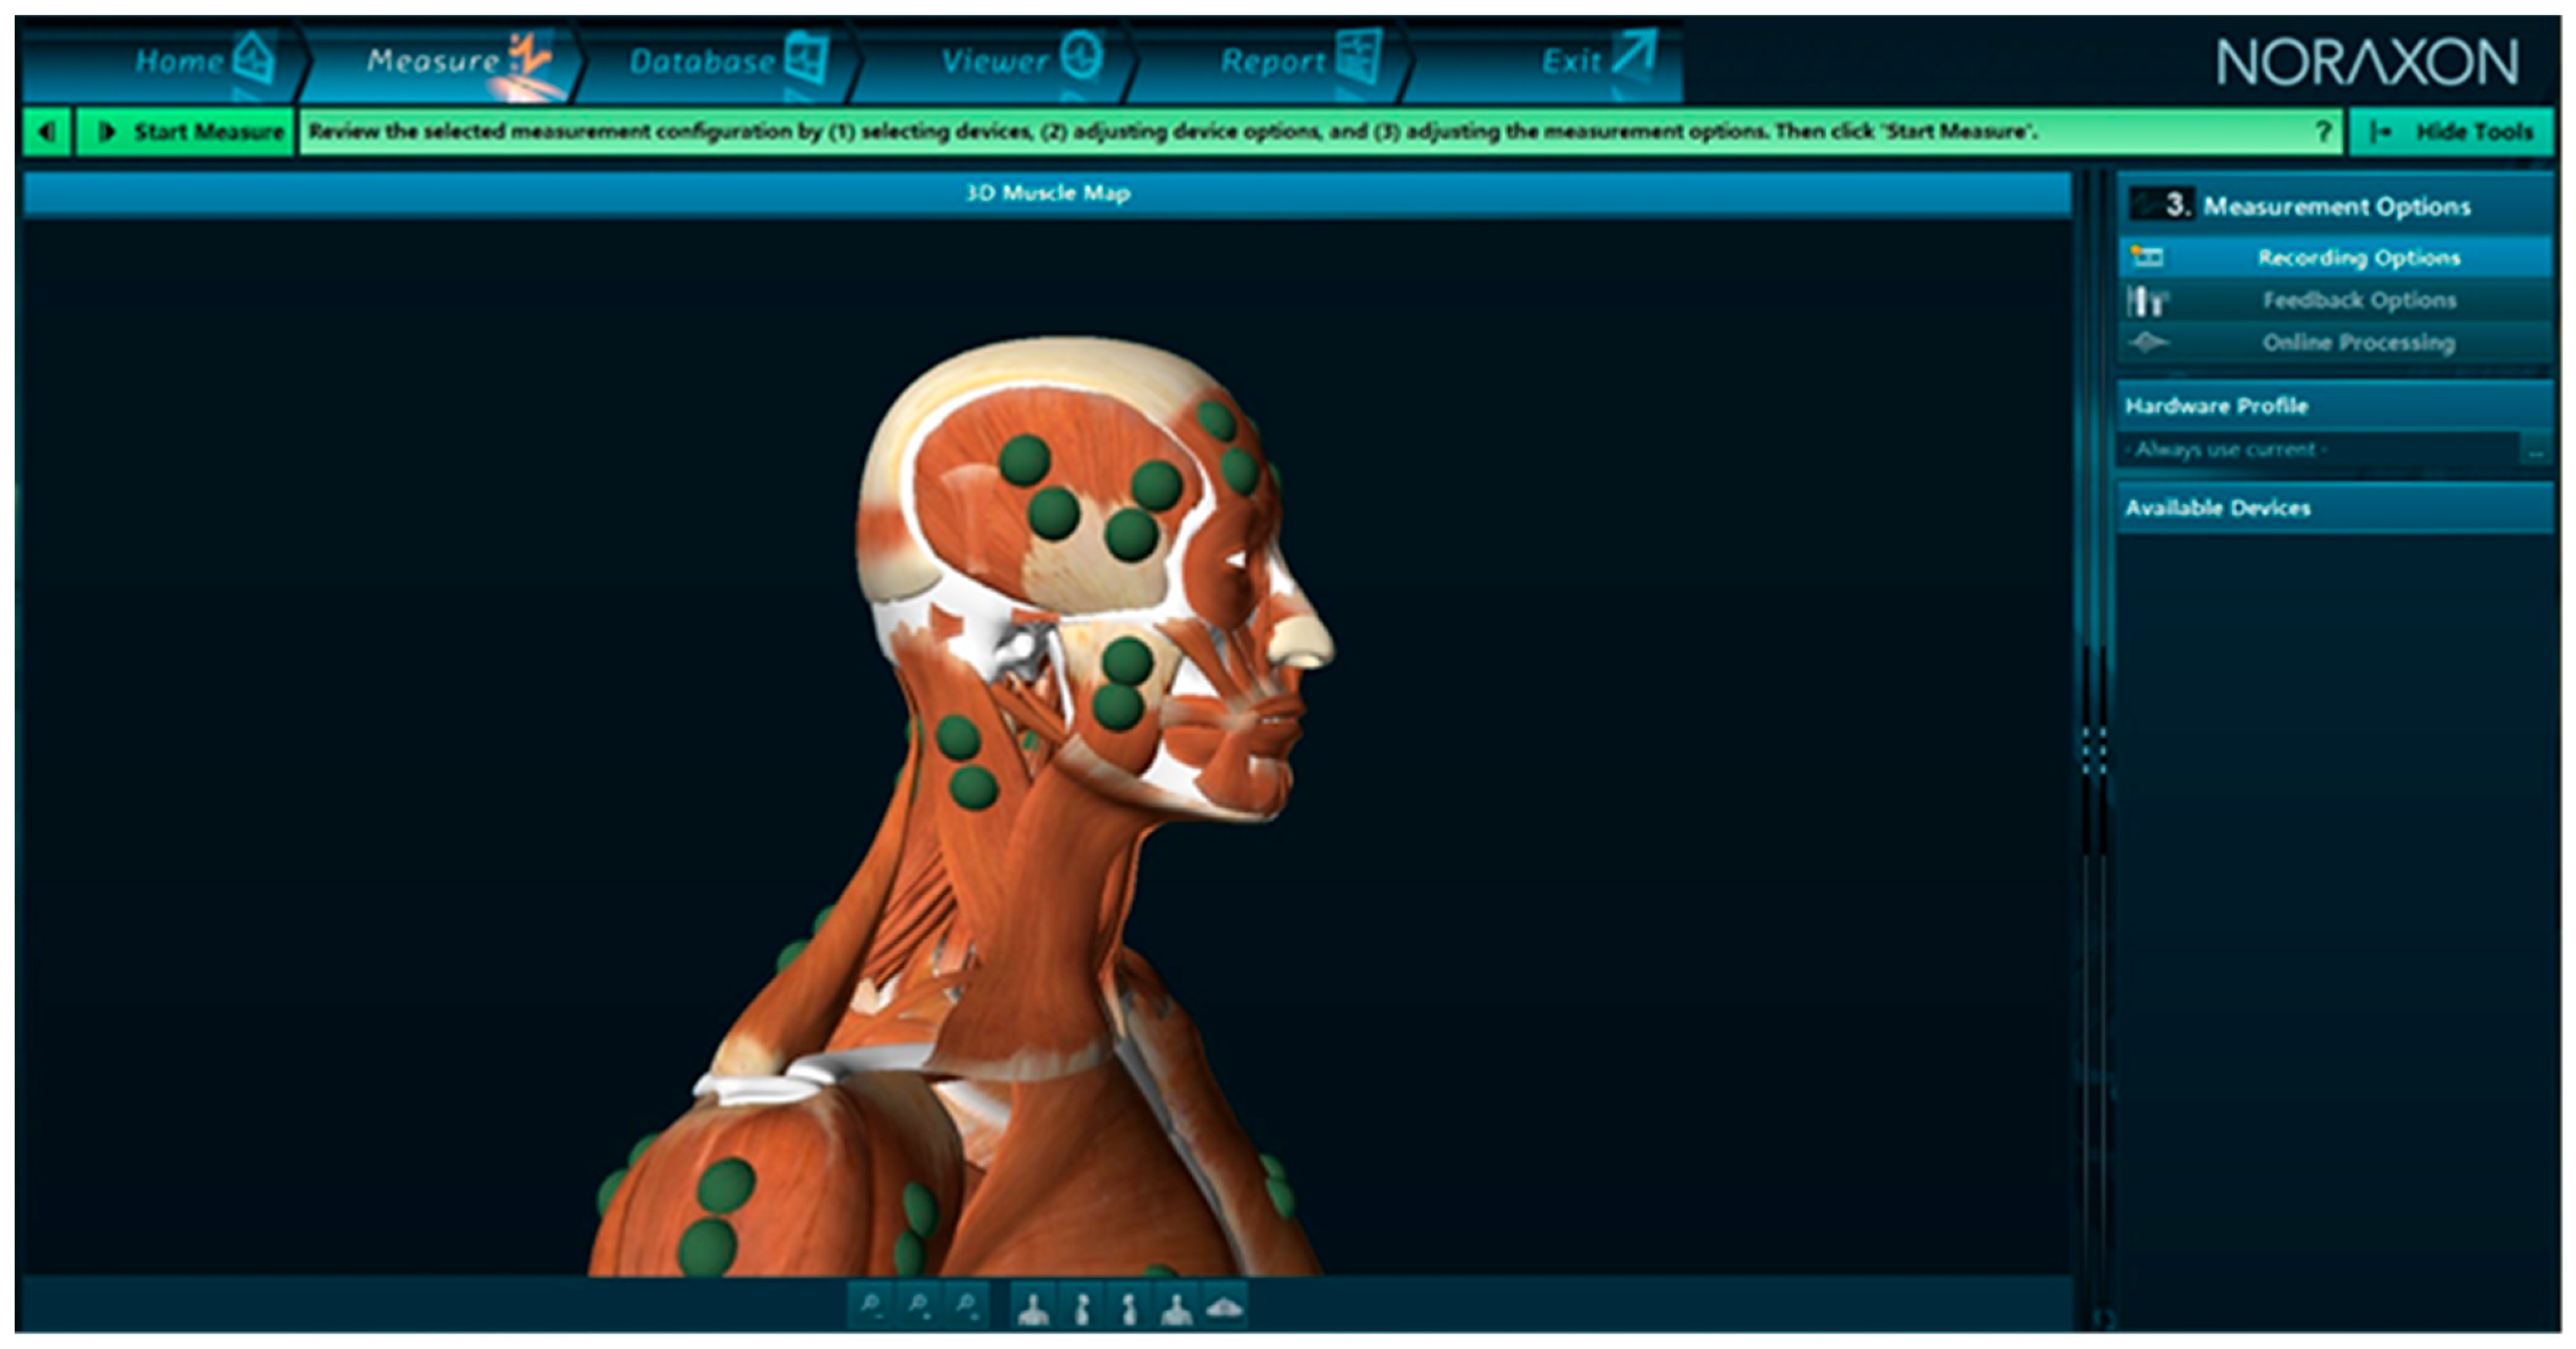The image size is (2576, 1349).
Task: Expand the Available Devices section
Action: point(2333,508)
